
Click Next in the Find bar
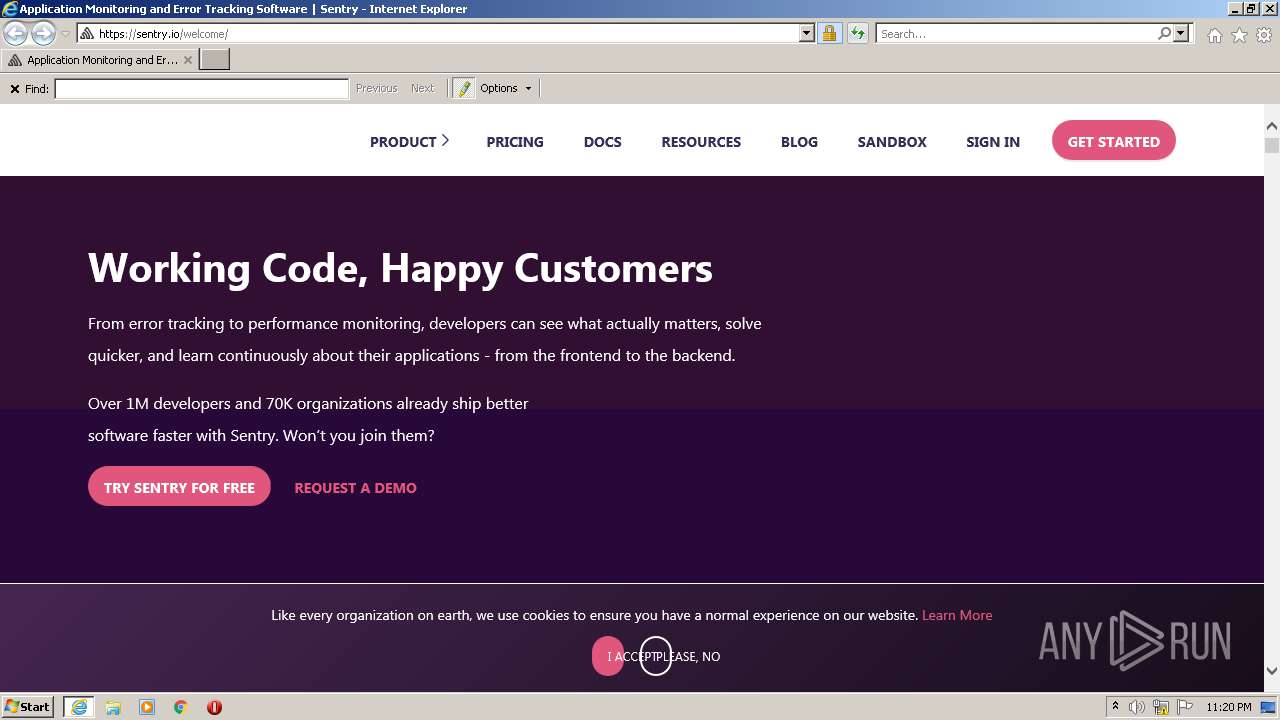[x=422, y=88]
